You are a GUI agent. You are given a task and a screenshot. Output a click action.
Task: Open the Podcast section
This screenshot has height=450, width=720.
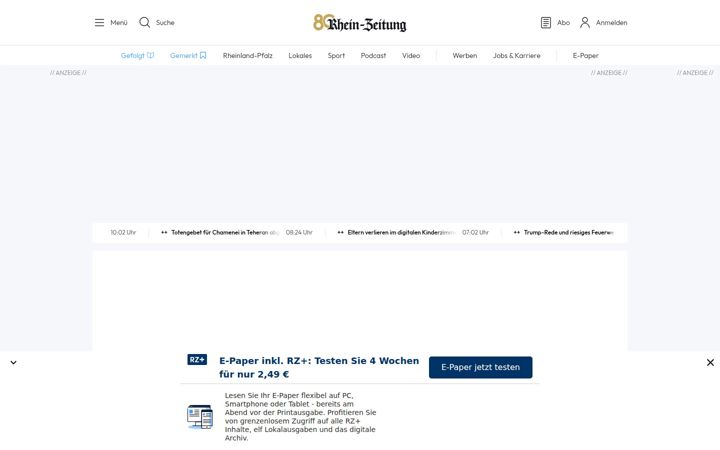coord(373,56)
